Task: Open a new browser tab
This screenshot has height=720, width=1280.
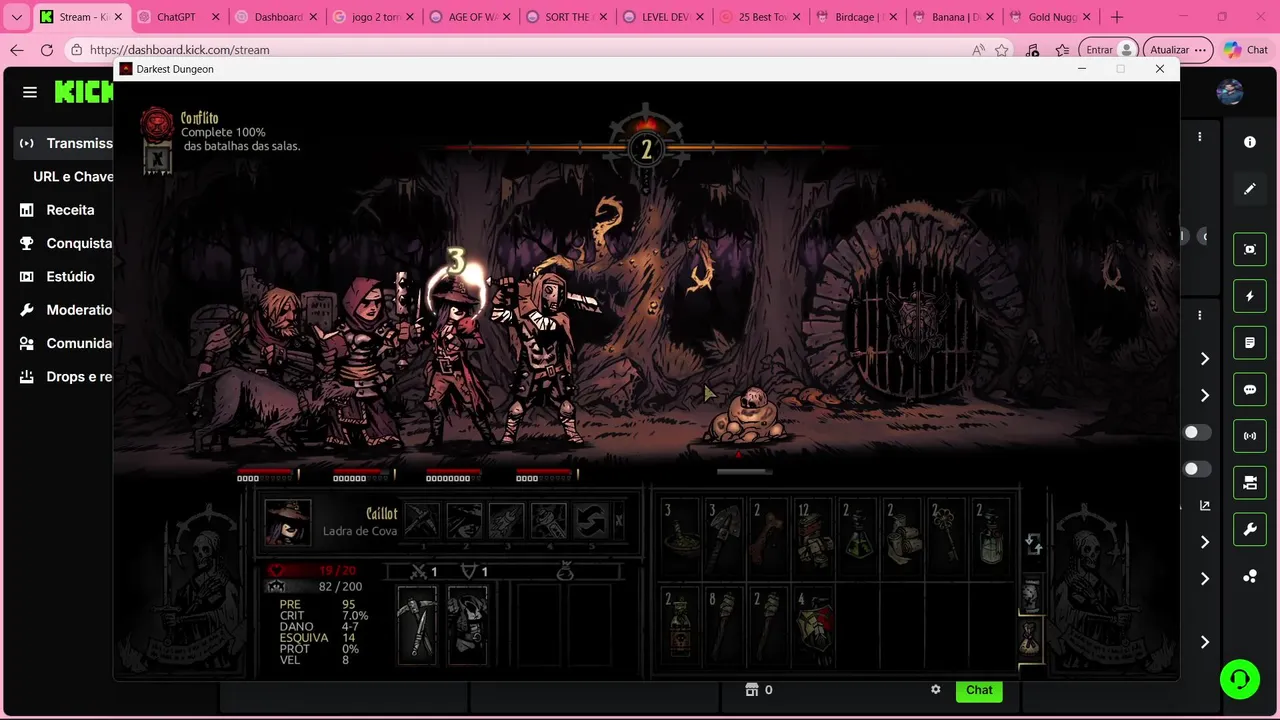Action: (x=1117, y=17)
